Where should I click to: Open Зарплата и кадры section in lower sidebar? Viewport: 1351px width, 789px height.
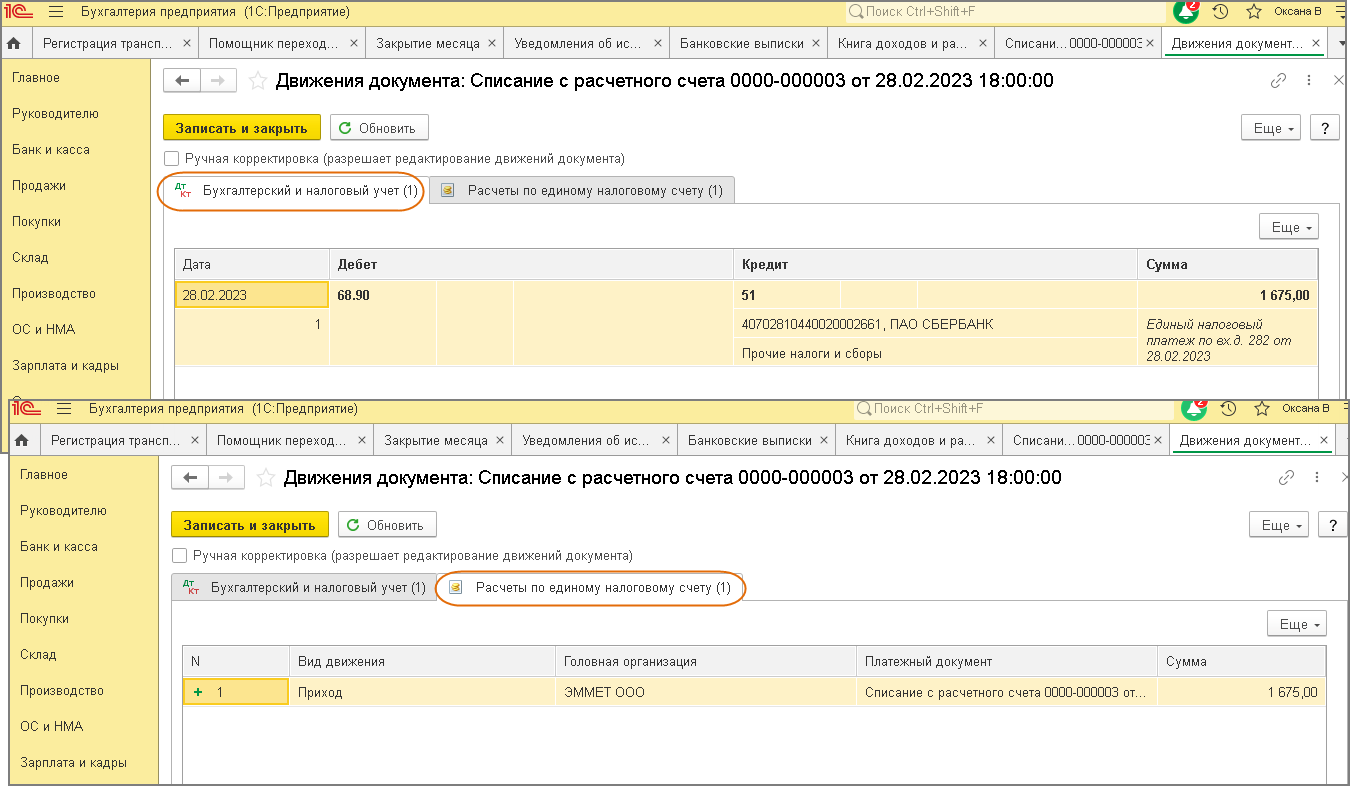(x=73, y=763)
